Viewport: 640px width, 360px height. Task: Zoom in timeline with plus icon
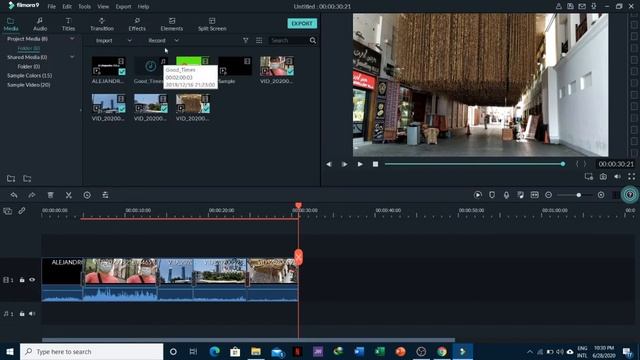[x=601, y=195]
